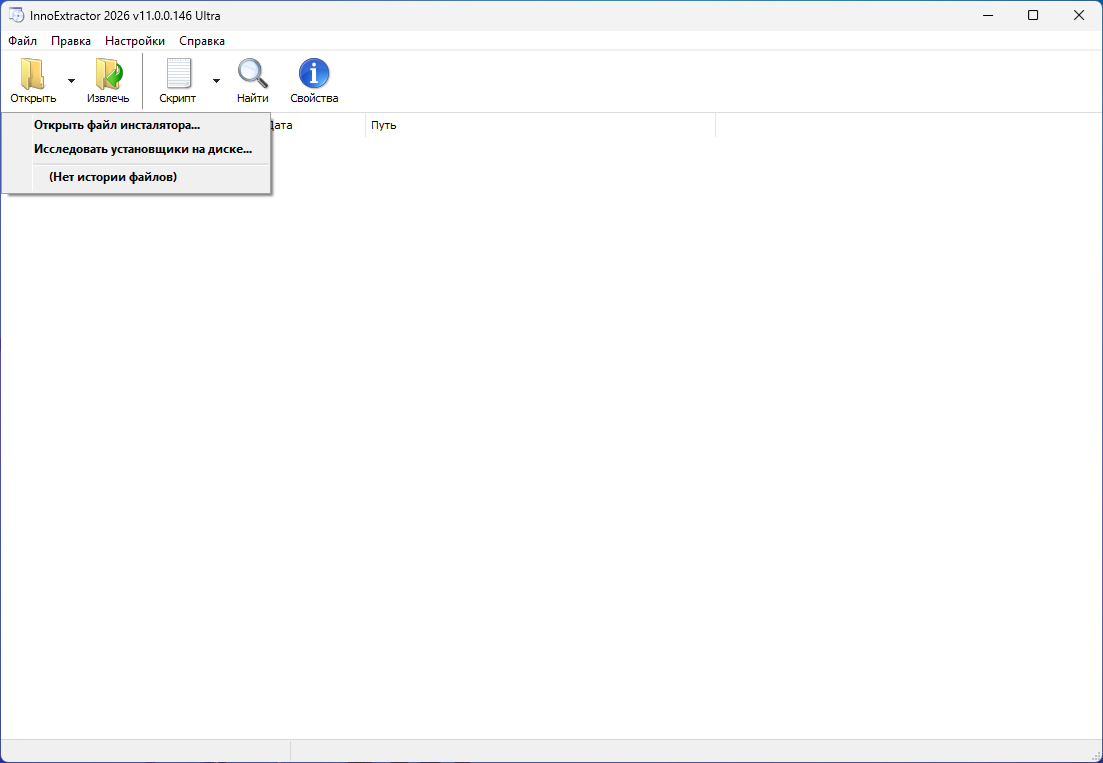Expand the dropdown arrow next to Скрипт
The width and height of the screenshot is (1103, 763).
tap(216, 81)
